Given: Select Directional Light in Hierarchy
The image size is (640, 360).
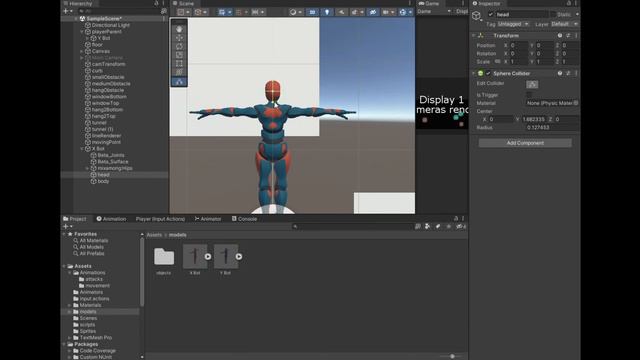Looking at the screenshot, I should click(111, 25).
